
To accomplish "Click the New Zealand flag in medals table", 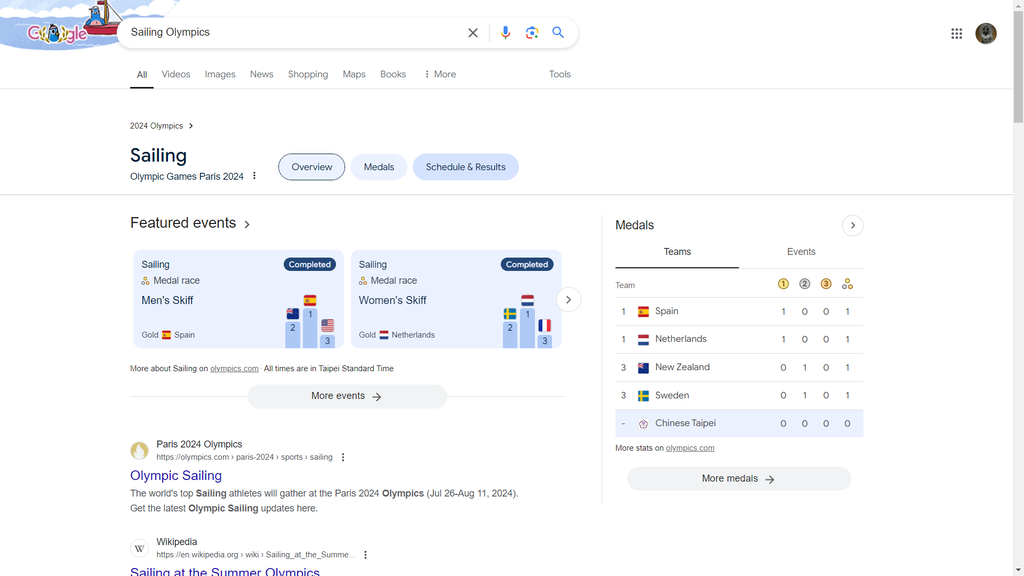I will click(x=643, y=368).
